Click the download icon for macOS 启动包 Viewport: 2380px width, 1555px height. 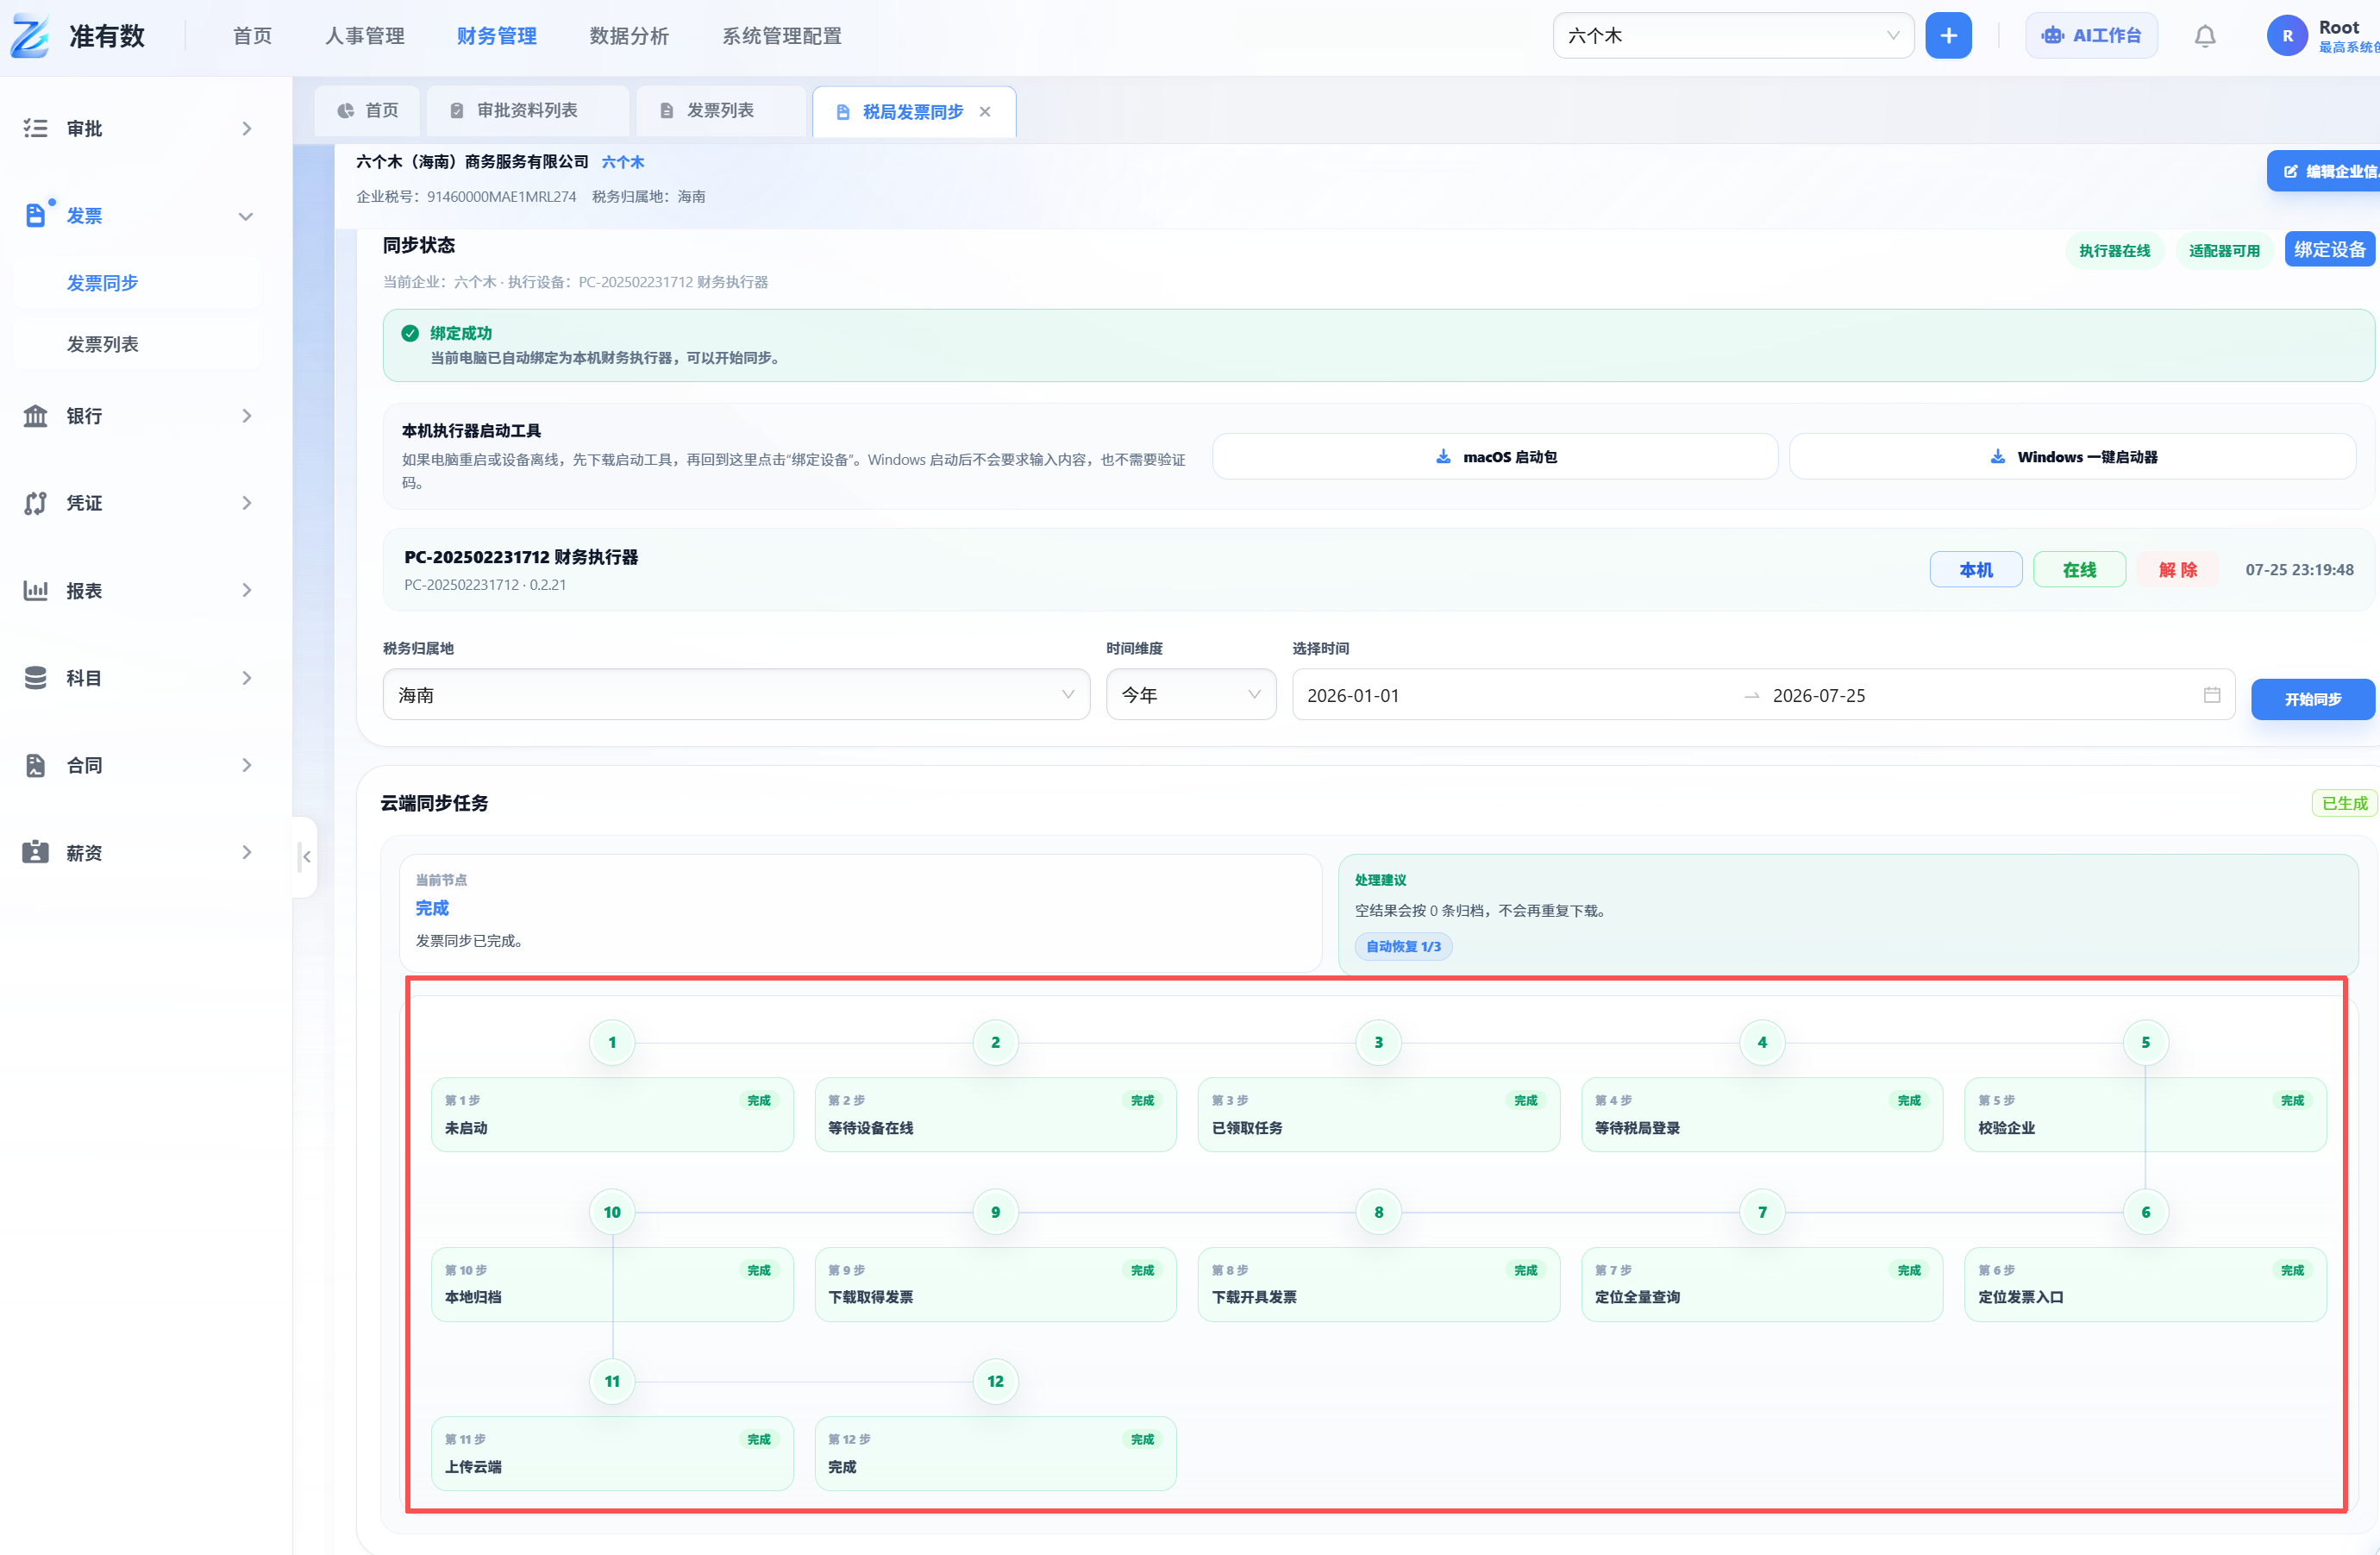pos(1443,457)
